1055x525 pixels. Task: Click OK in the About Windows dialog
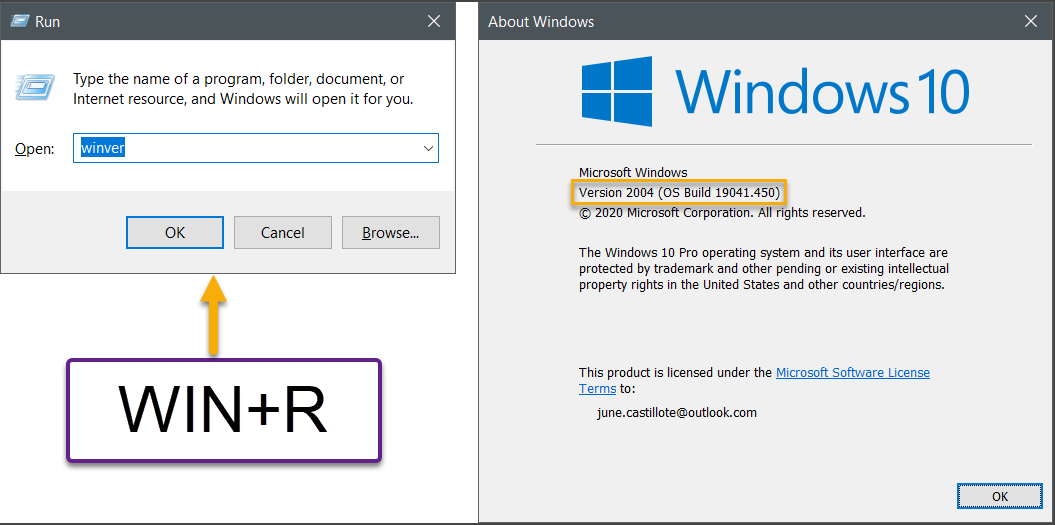coord(1000,496)
